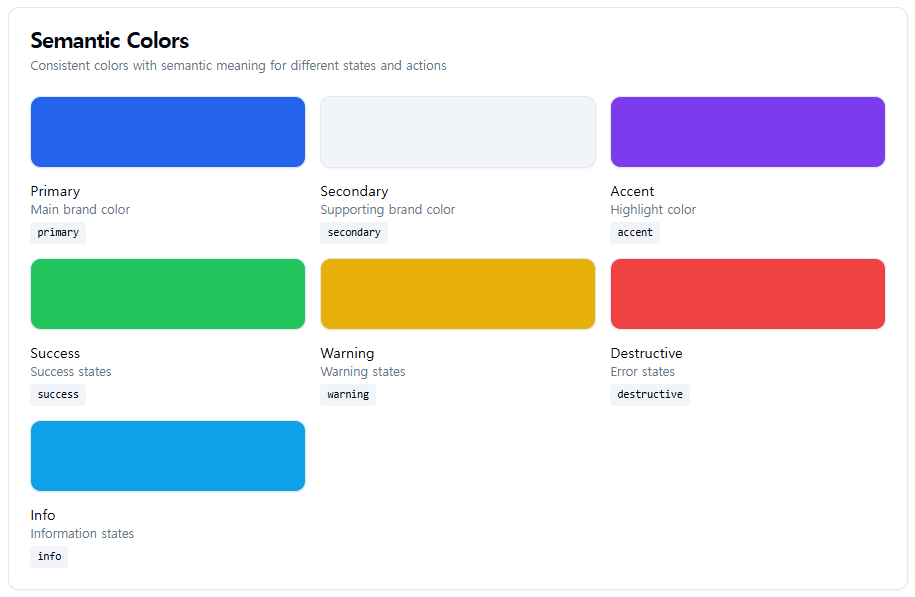Select the light gray Secondary swatch
The image size is (915, 597).
pyautogui.click(x=458, y=132)
